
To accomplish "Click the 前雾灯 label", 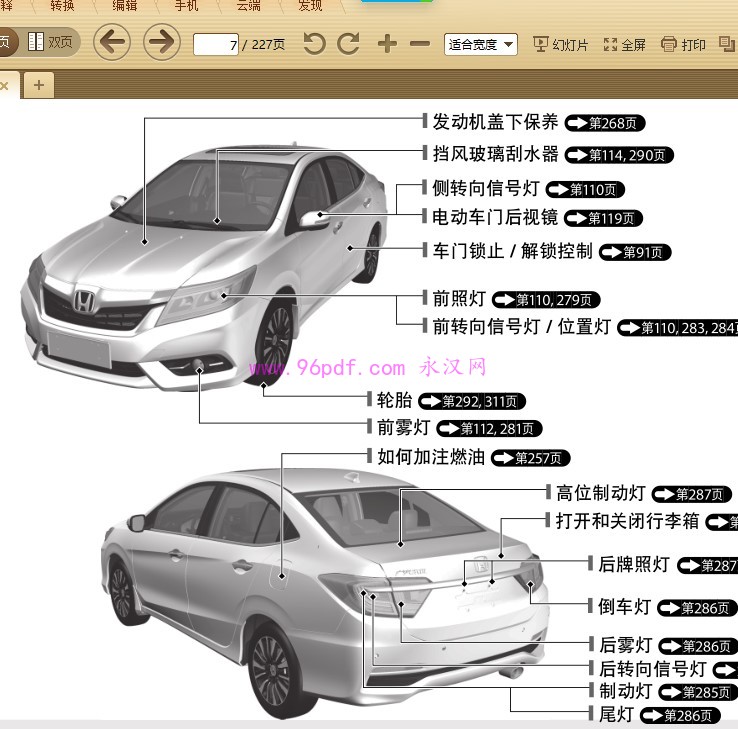I will [403, 427].
